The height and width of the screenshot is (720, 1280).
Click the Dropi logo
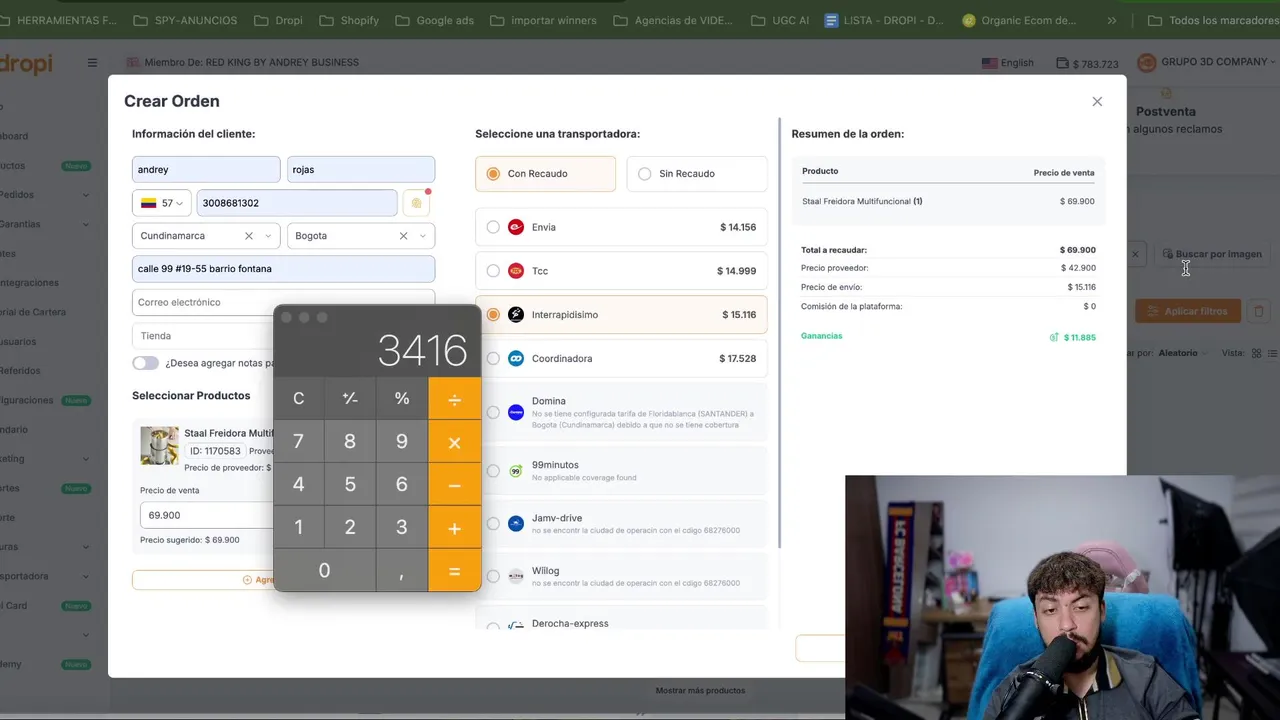[x=26, y=63]
